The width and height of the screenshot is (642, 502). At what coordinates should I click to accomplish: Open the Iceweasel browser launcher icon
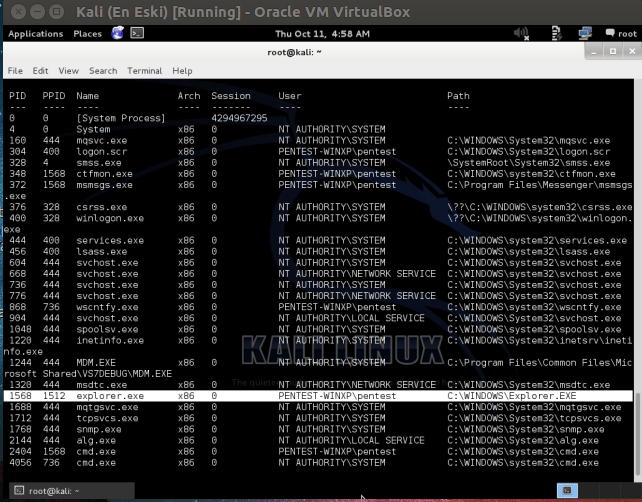pyautogui.click(x=118, y=33)
